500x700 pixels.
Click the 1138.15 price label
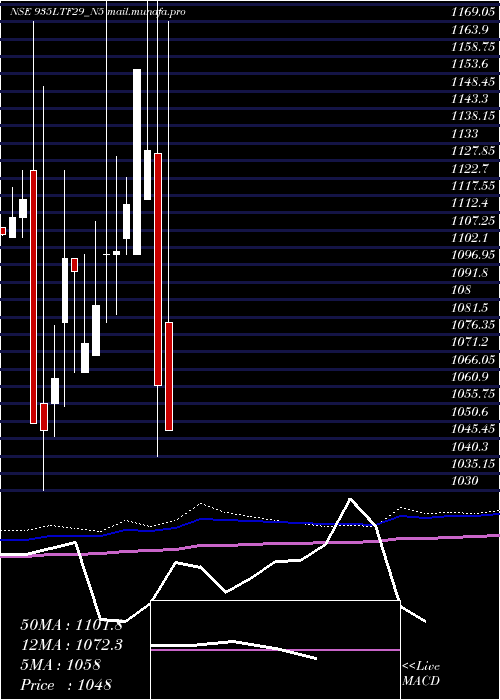click(473, 117)
